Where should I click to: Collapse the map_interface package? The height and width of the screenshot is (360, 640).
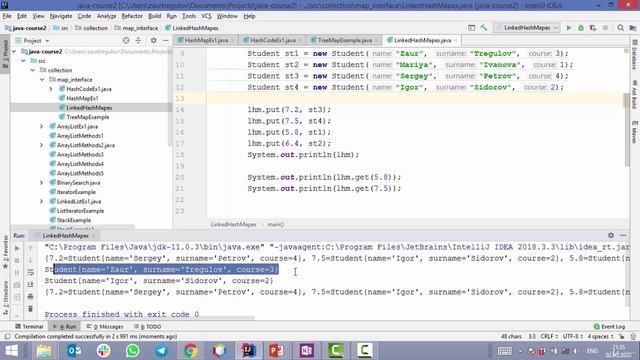pos(42,80)
